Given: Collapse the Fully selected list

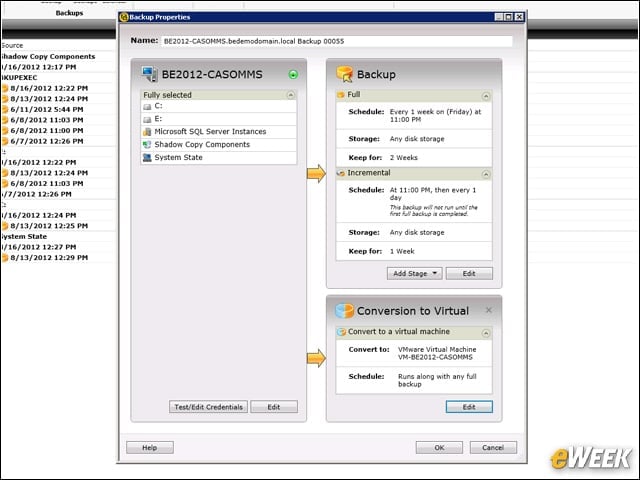Looking at the screenshot, I should [x=290, y=95].
